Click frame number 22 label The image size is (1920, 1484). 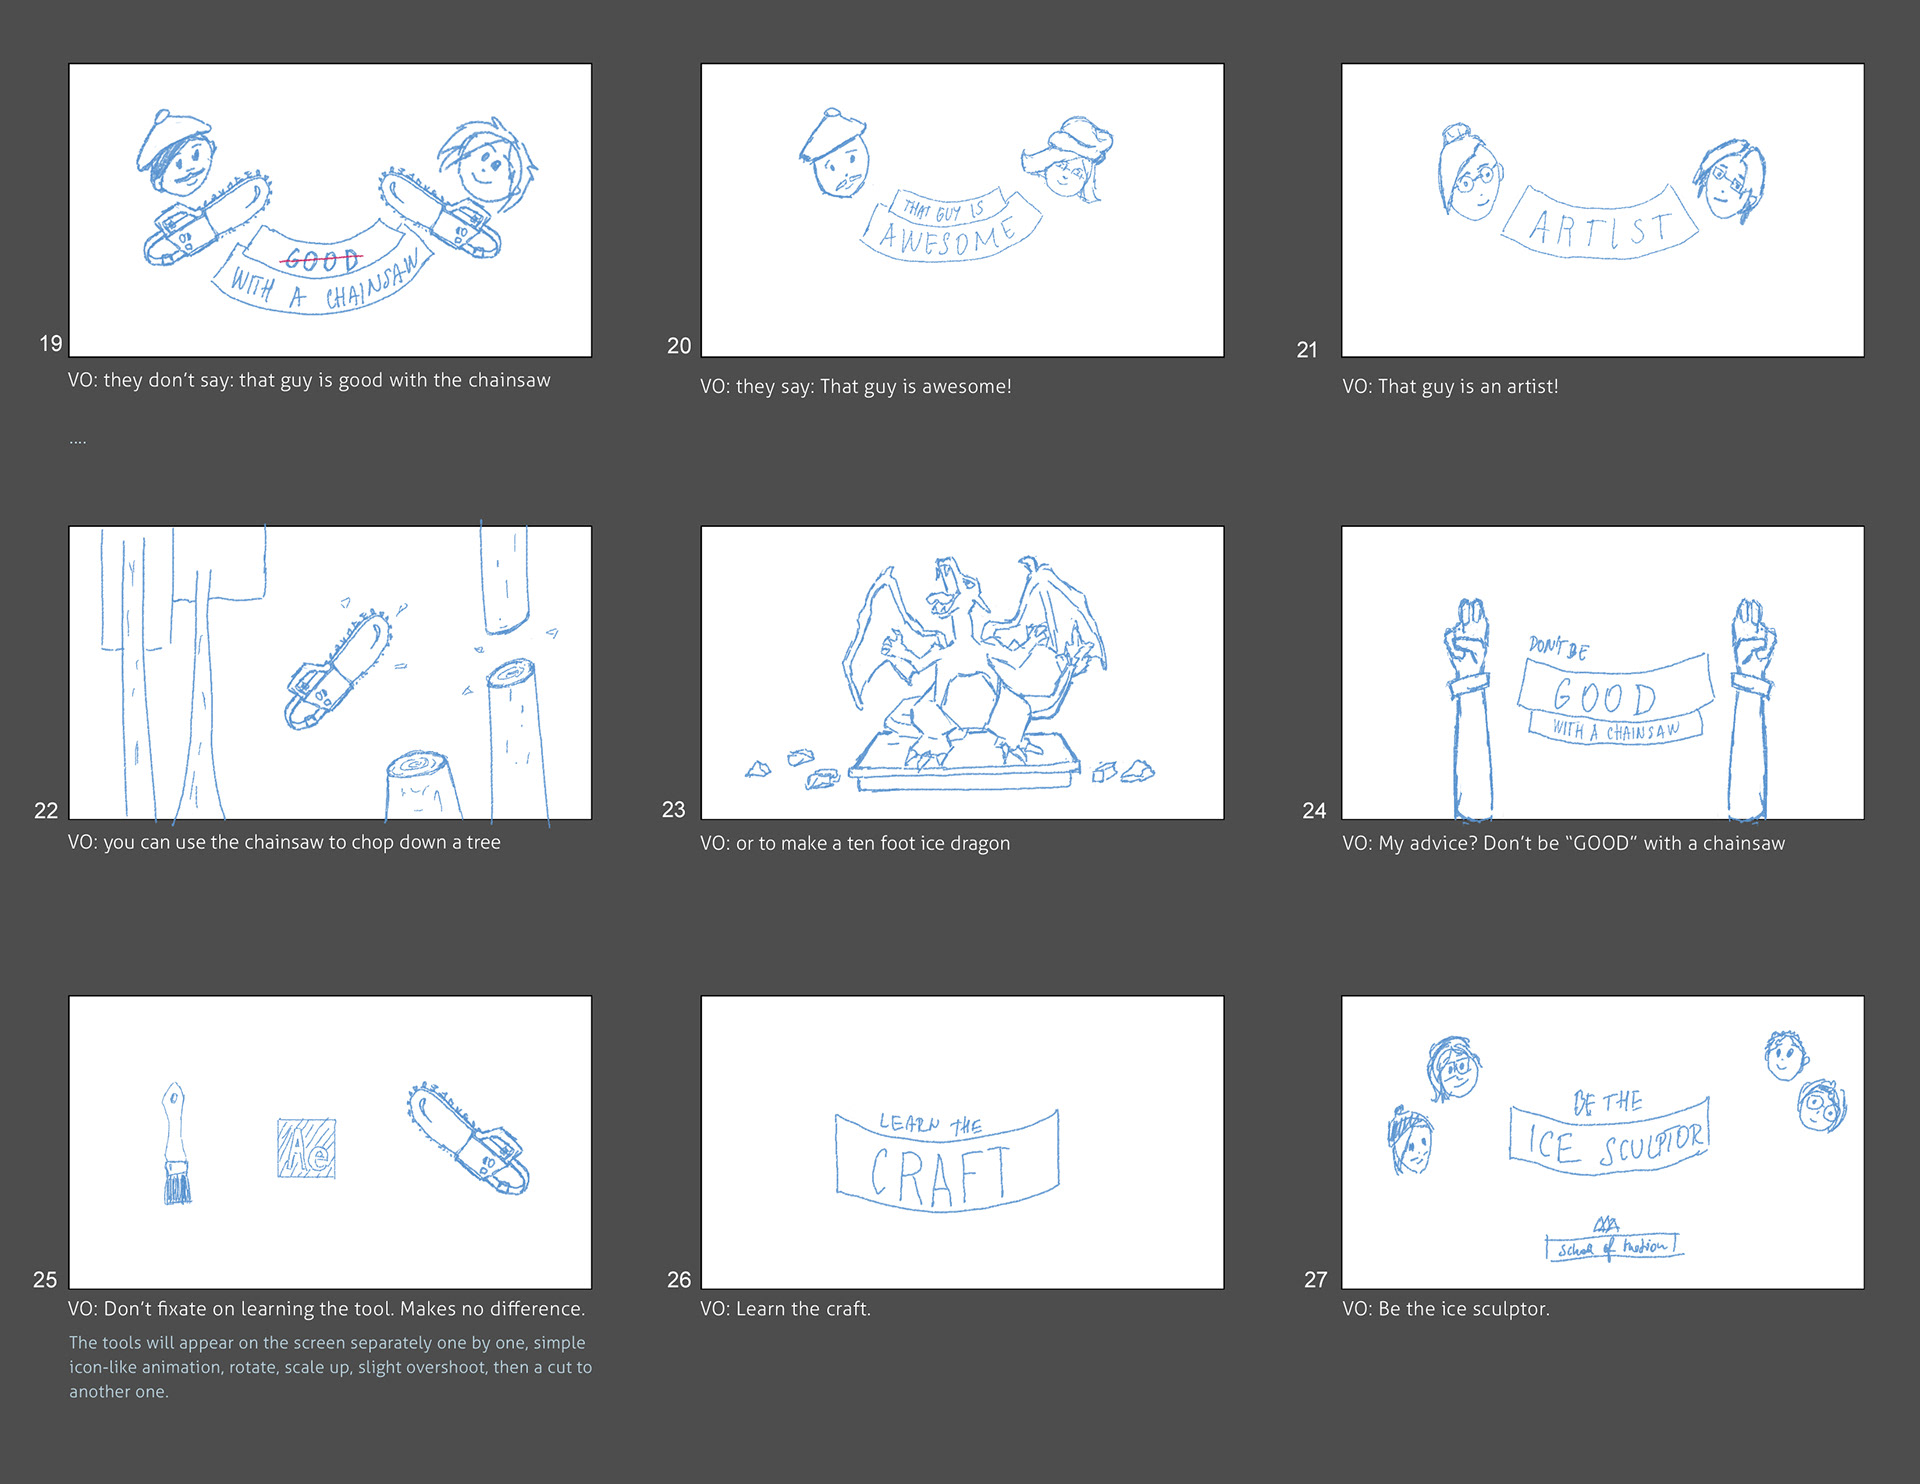(46, 811)
